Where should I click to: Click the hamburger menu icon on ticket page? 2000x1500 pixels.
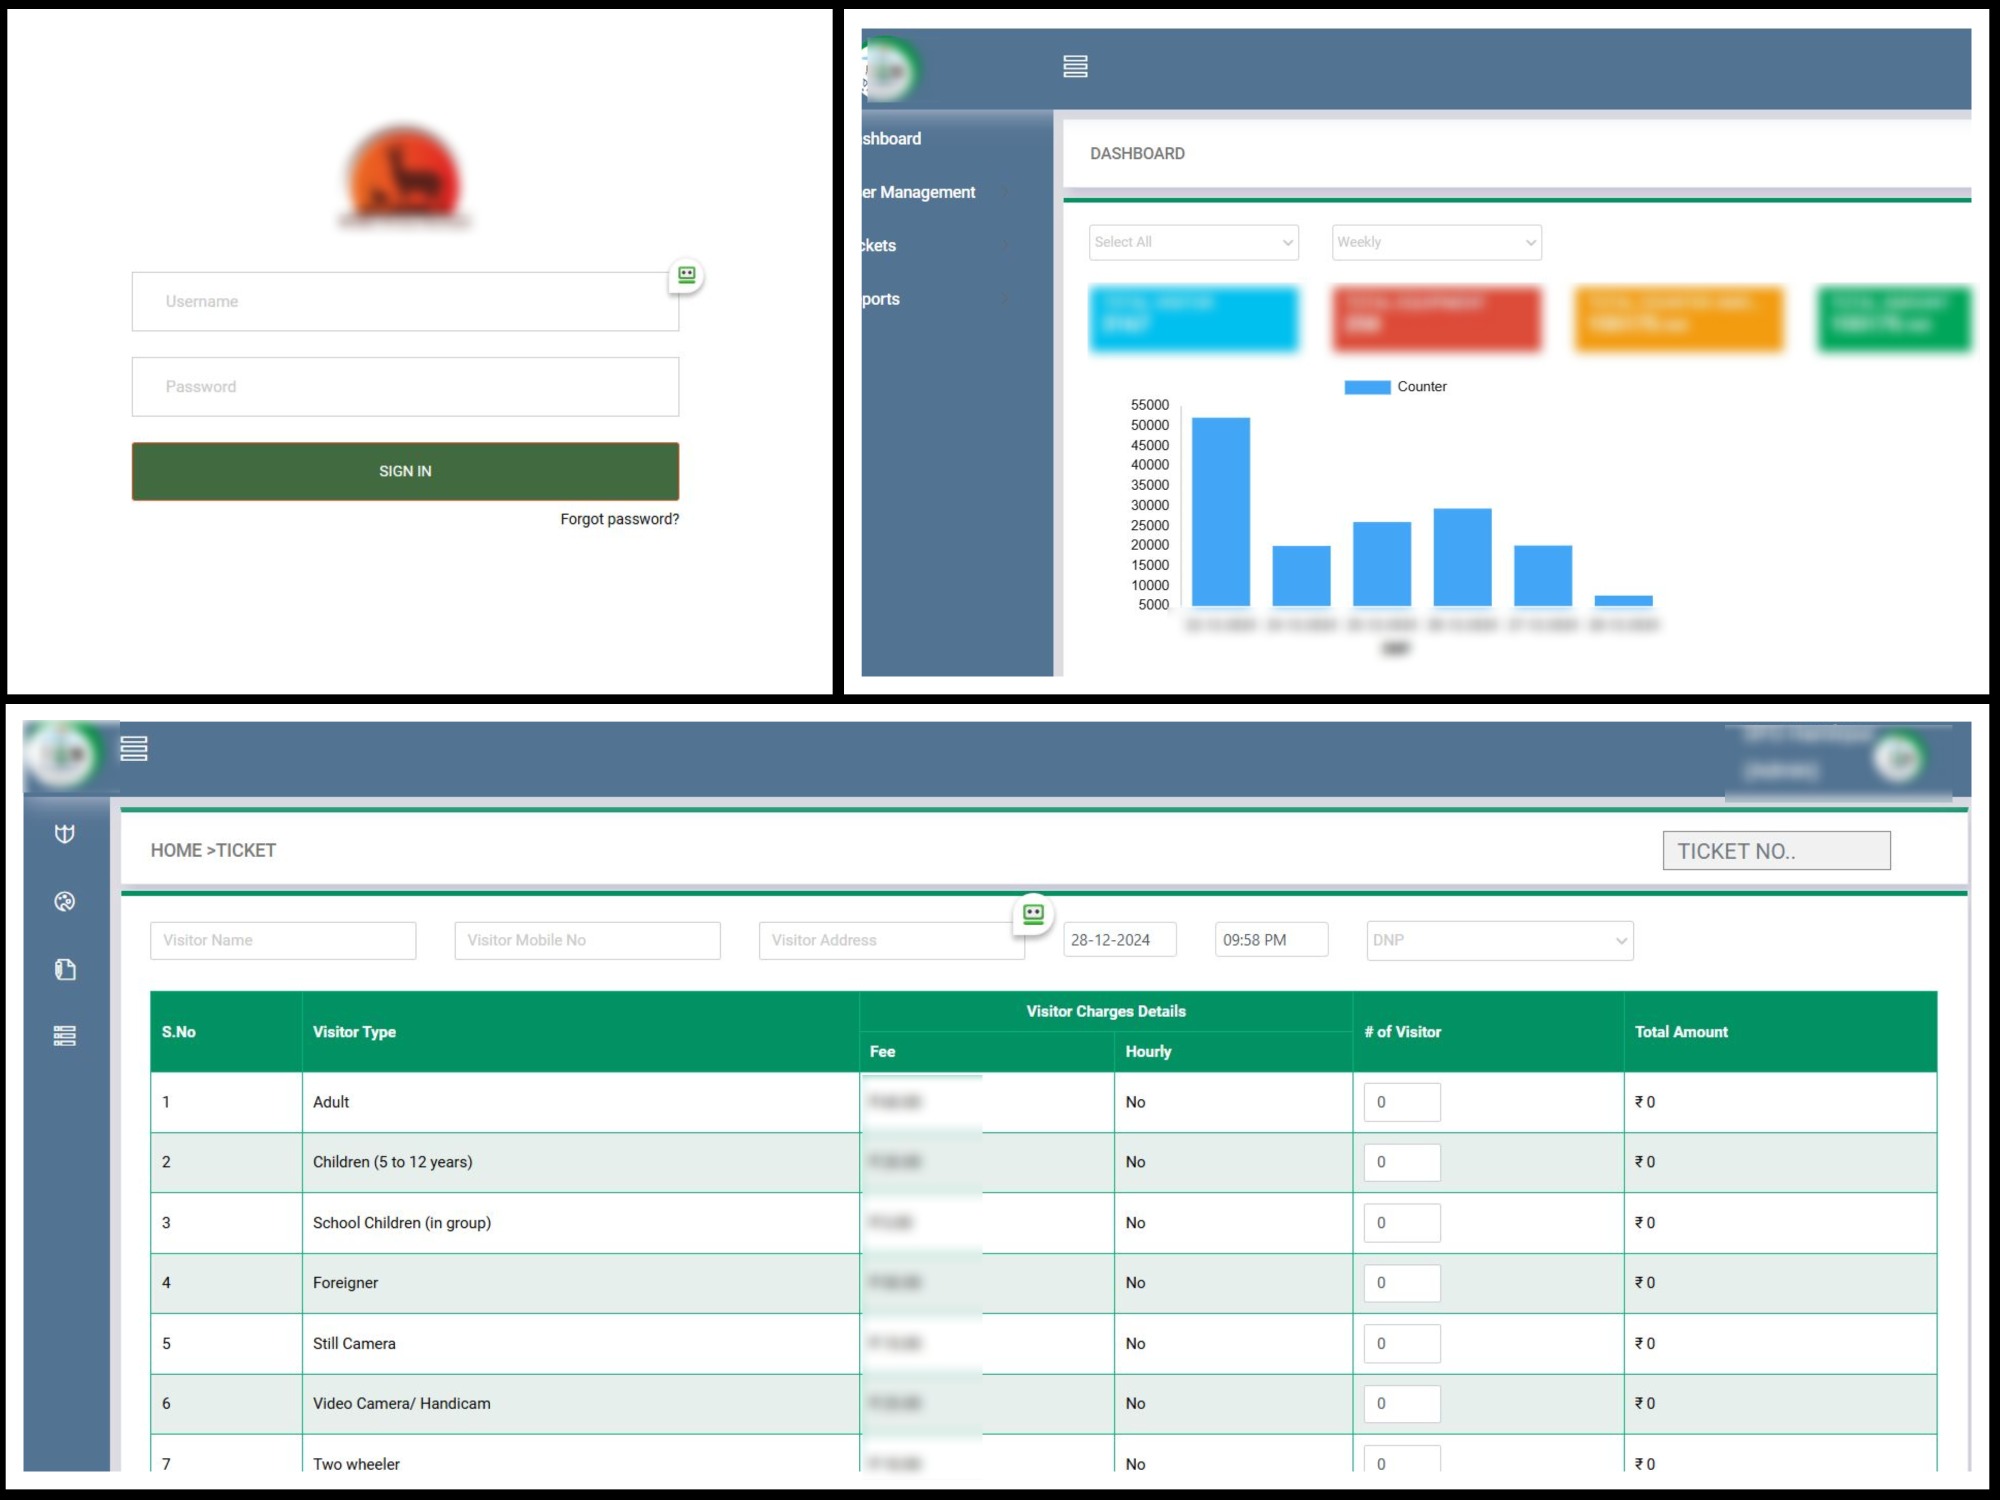pos(134,748)
